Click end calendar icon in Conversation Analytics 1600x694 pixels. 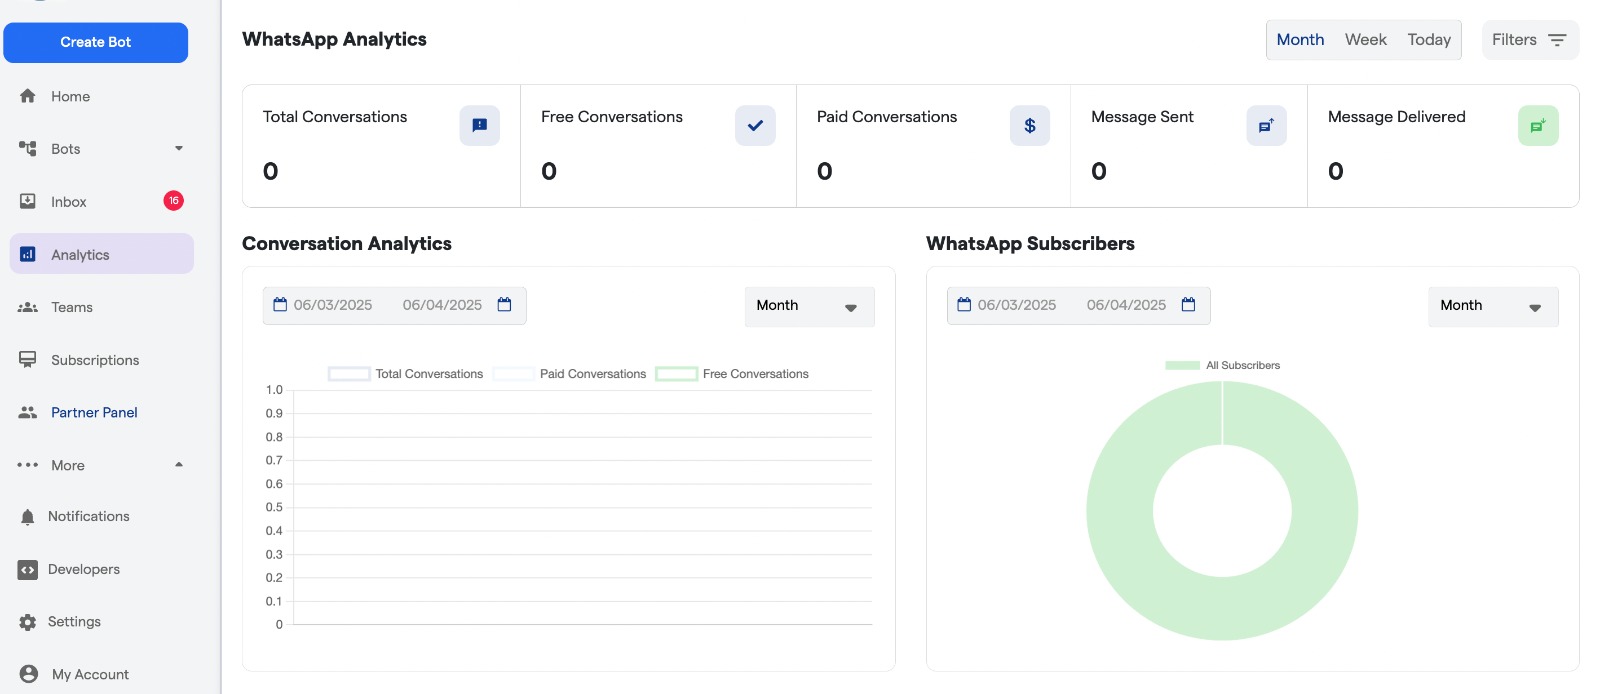pos(505,305)
